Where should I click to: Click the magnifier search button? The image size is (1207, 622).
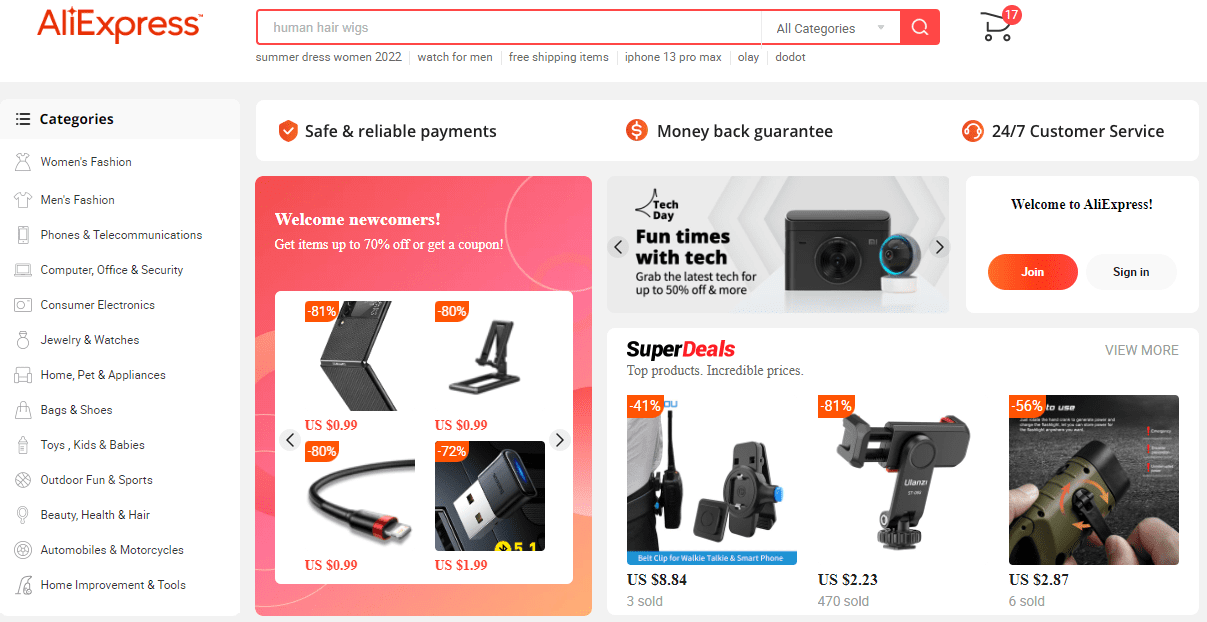point(920,27)
